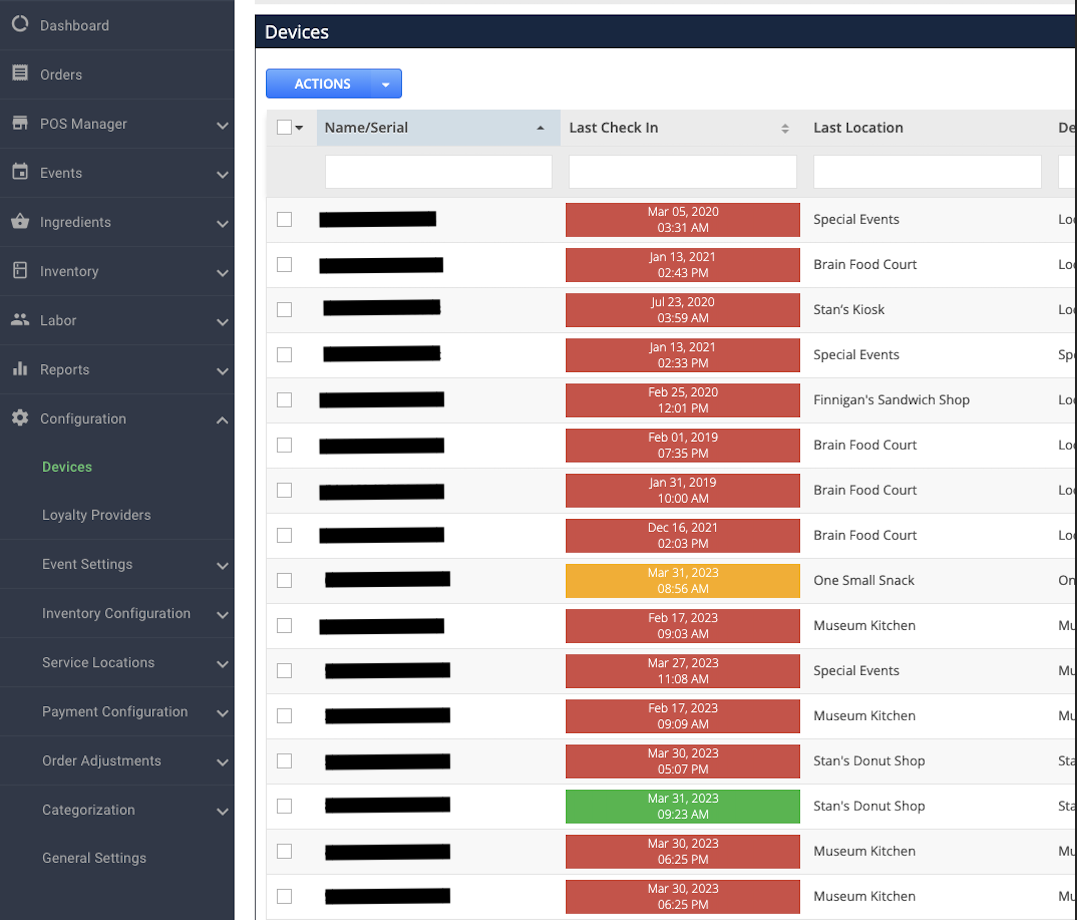Screen dimensions: 1077x920
Task: Expand Labor submenu chevron
Action: [x=222, y=322]
